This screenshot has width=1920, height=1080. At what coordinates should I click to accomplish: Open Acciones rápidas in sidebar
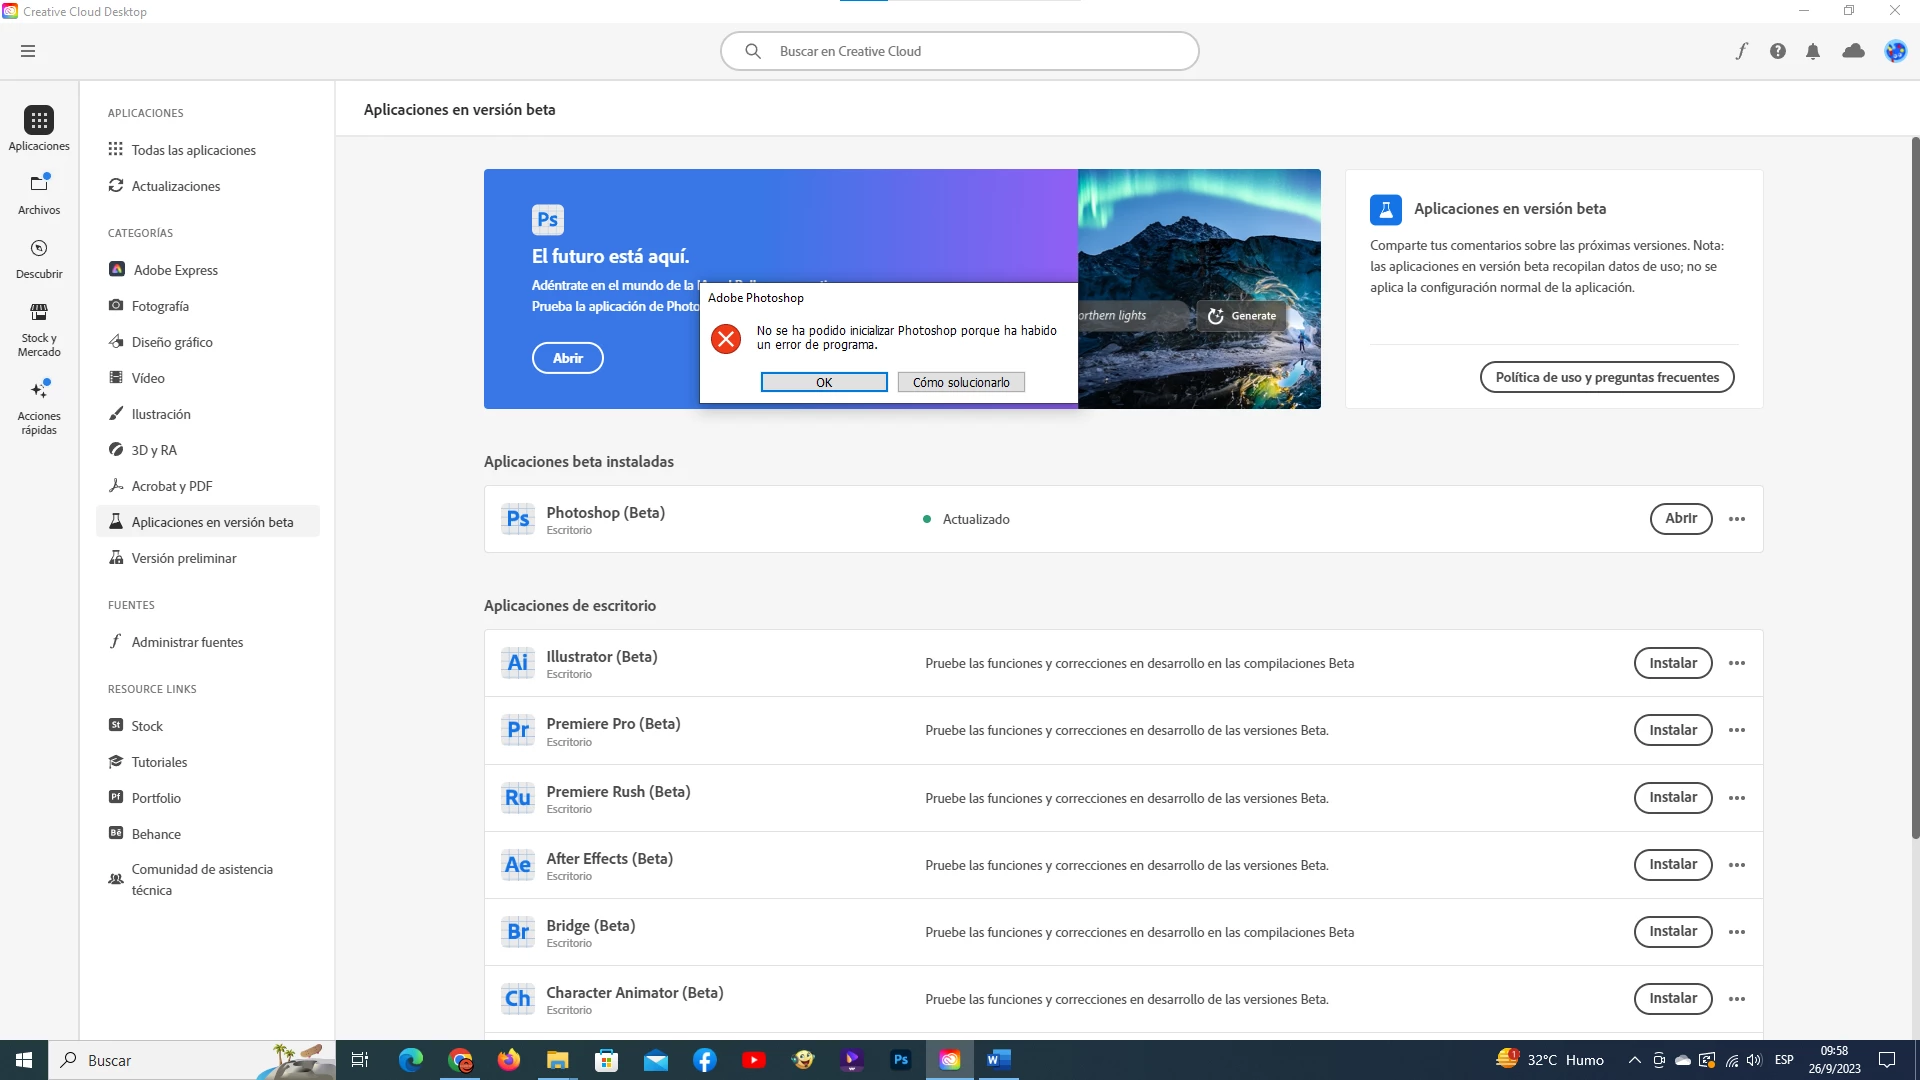pyautogui.click(x=39, y=405)
